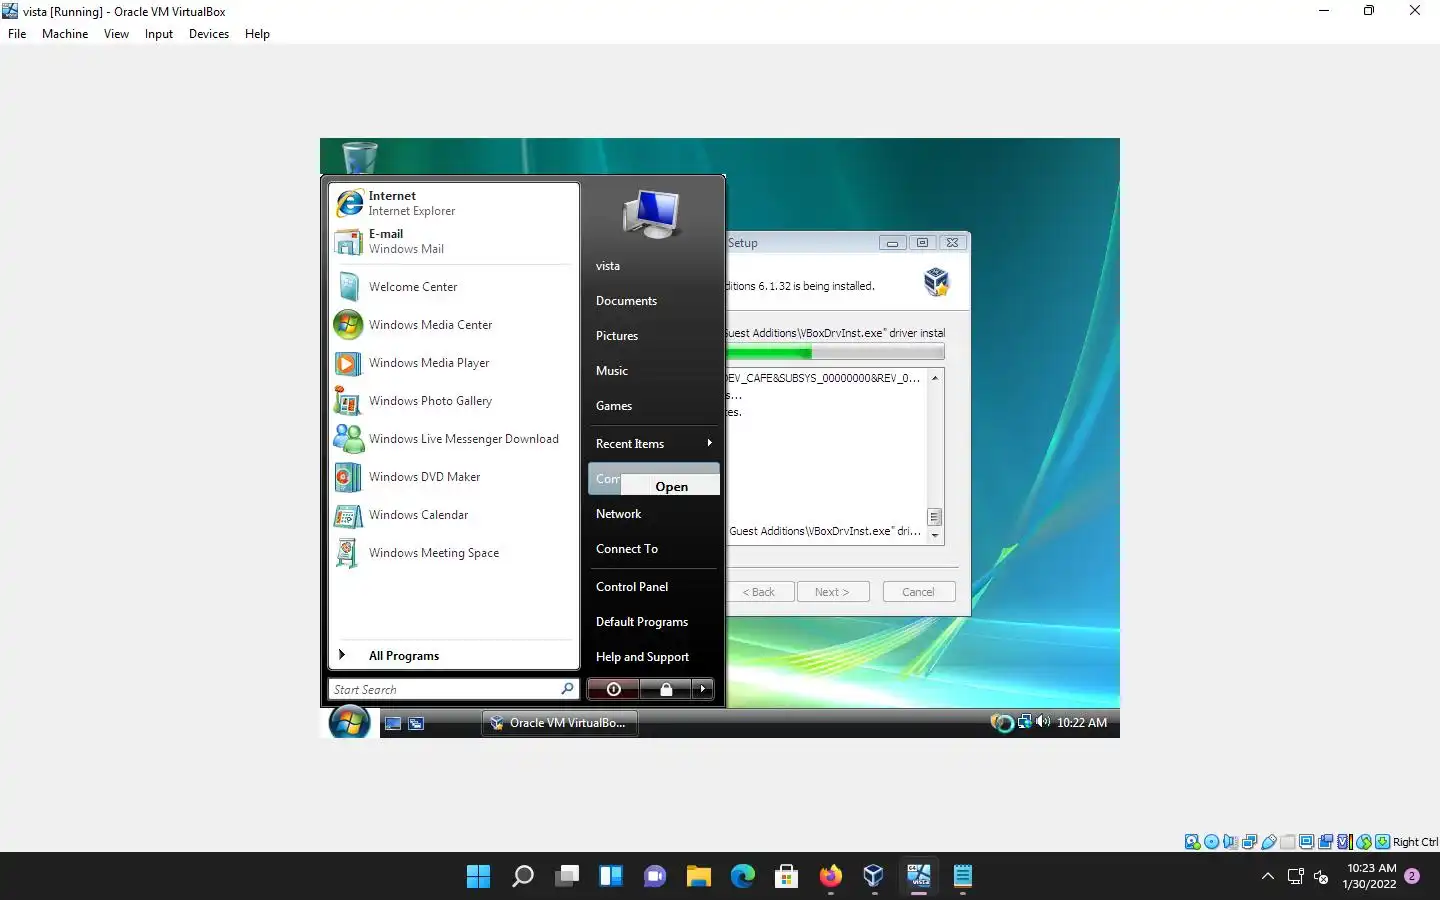Open Internet Explorer from the Start menu
This screenshot has height=900, width=1440.
point(454,203)
